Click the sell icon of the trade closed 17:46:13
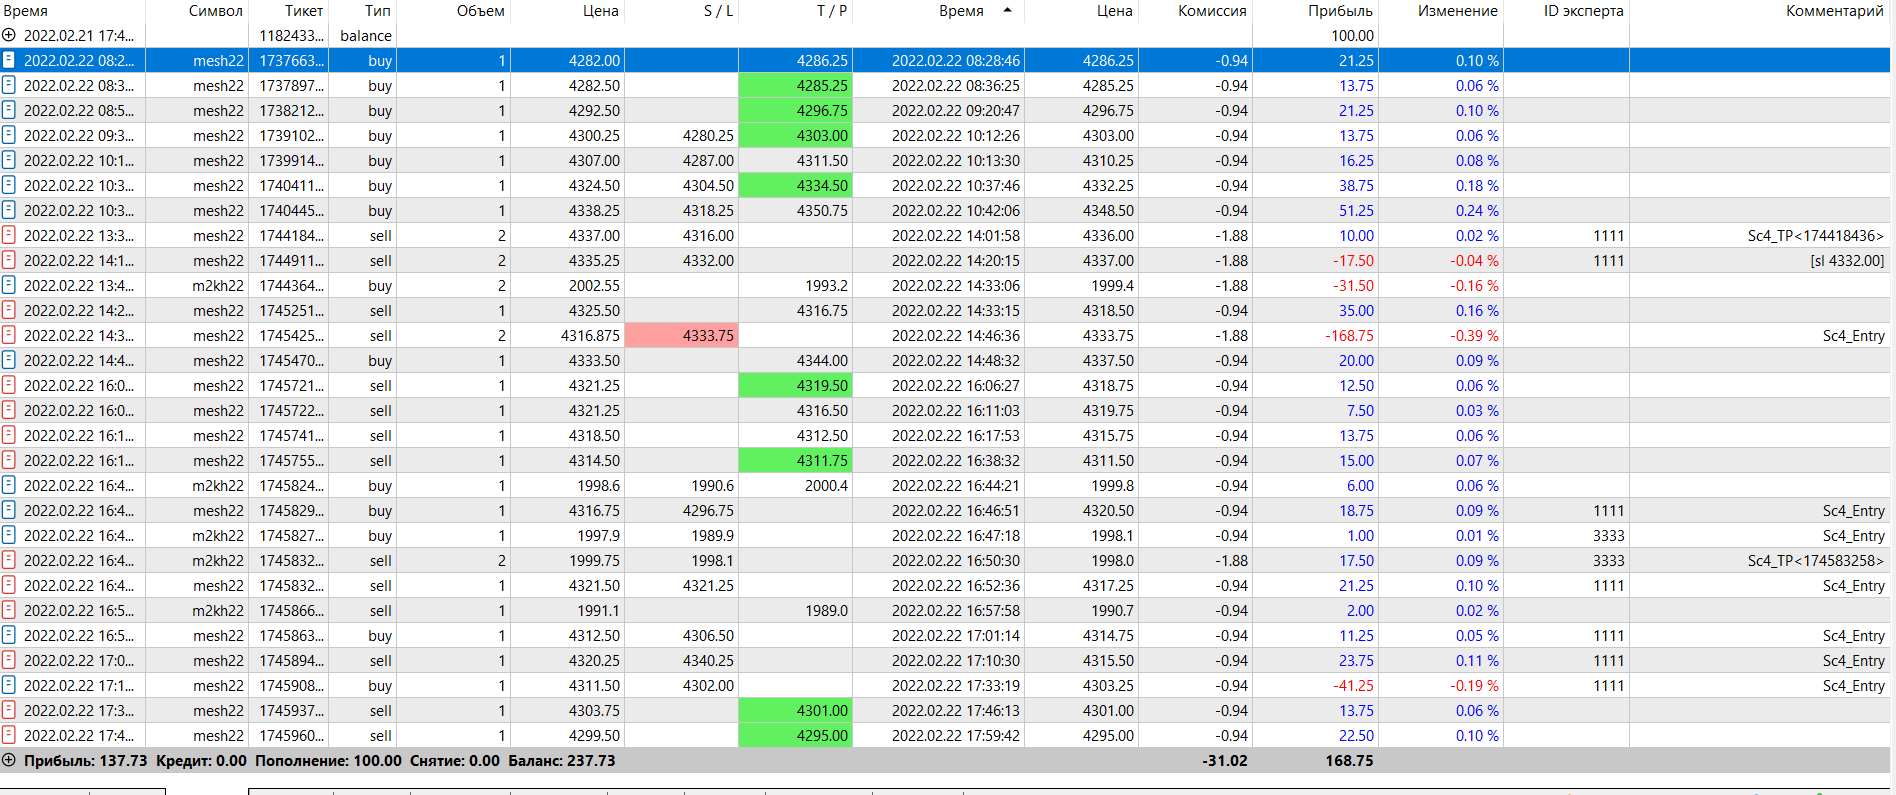 tap(9, 710)
